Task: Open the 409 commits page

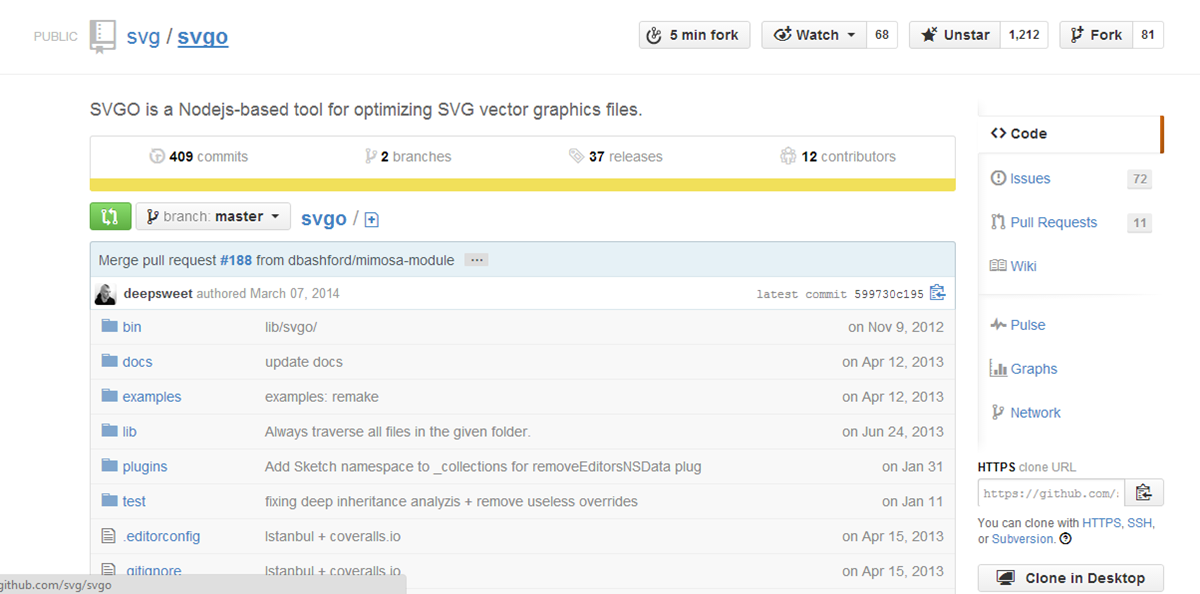Action: click(198, 156)
